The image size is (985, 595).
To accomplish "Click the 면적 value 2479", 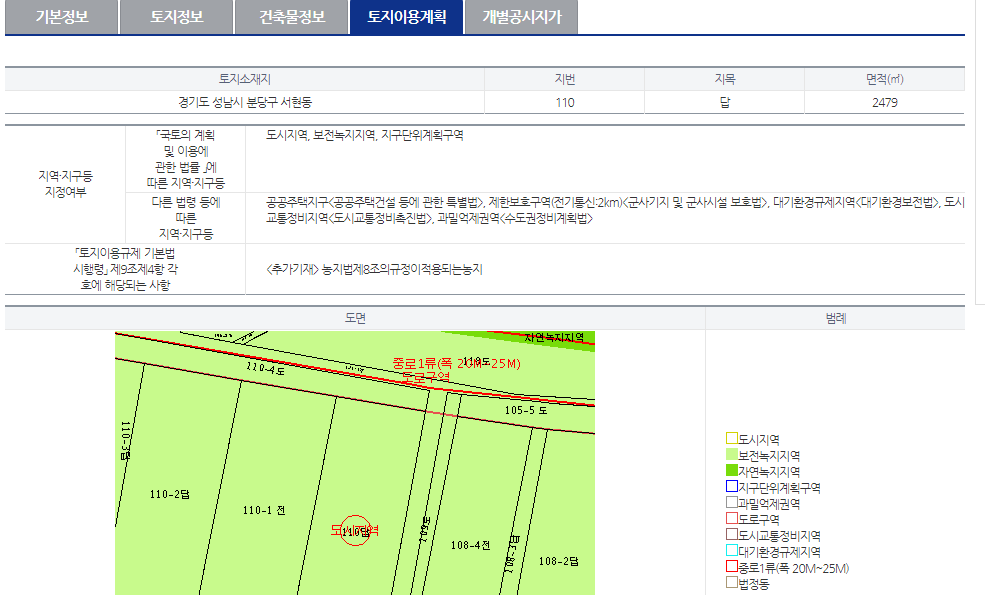I will point(884,102).
